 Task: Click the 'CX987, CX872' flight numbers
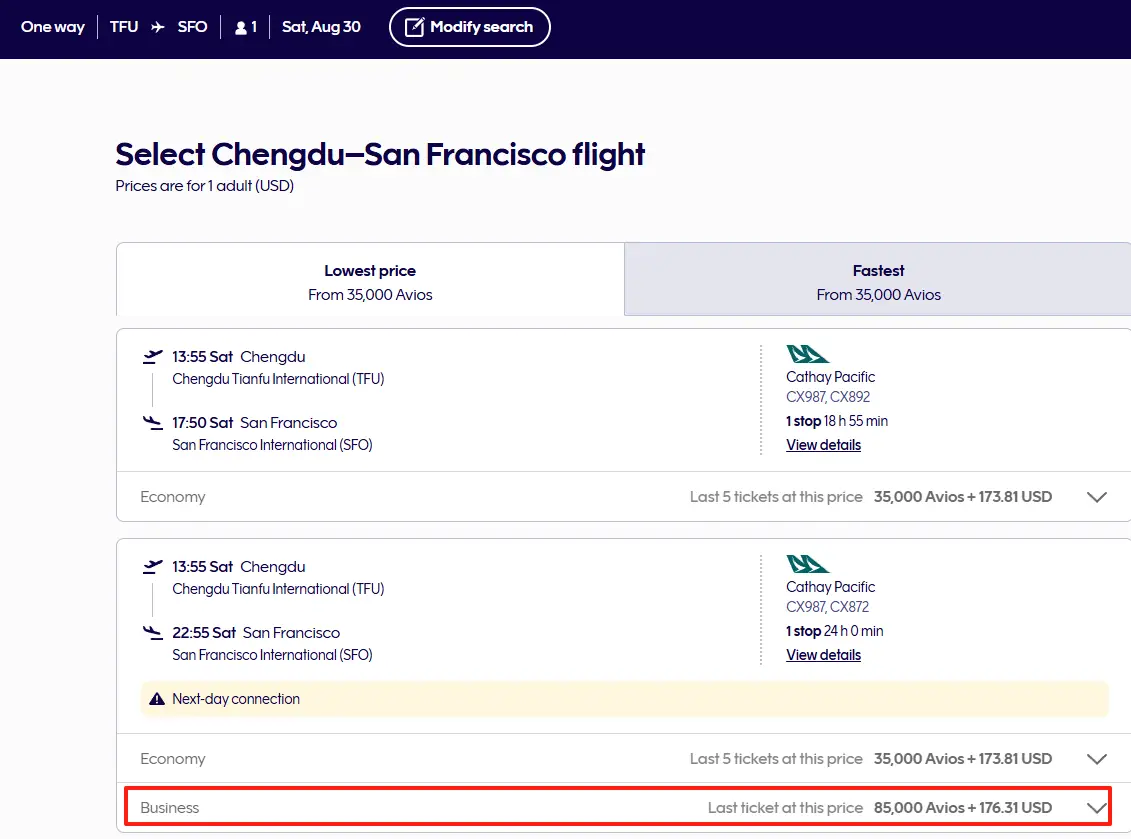click(x=827, y=607)
